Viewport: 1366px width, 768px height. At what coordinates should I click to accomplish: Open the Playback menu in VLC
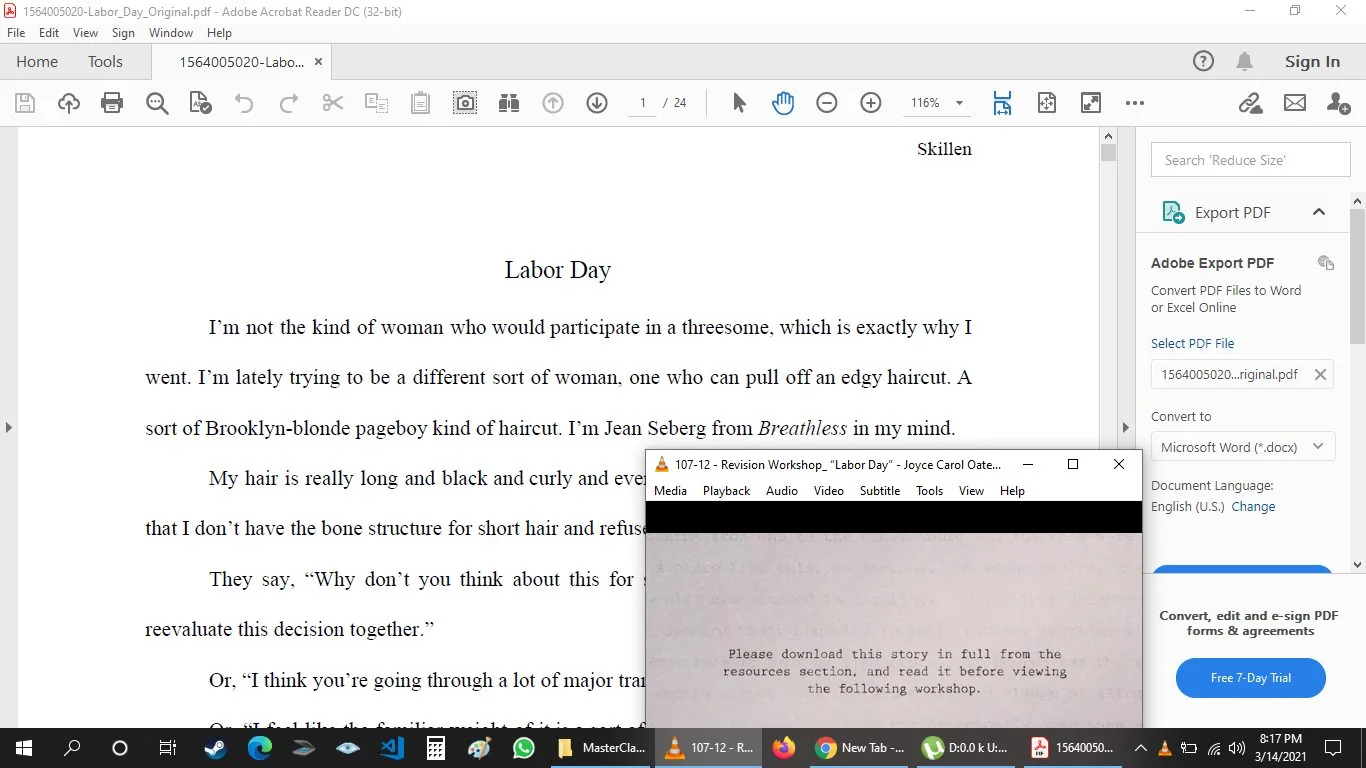(726, 491)
